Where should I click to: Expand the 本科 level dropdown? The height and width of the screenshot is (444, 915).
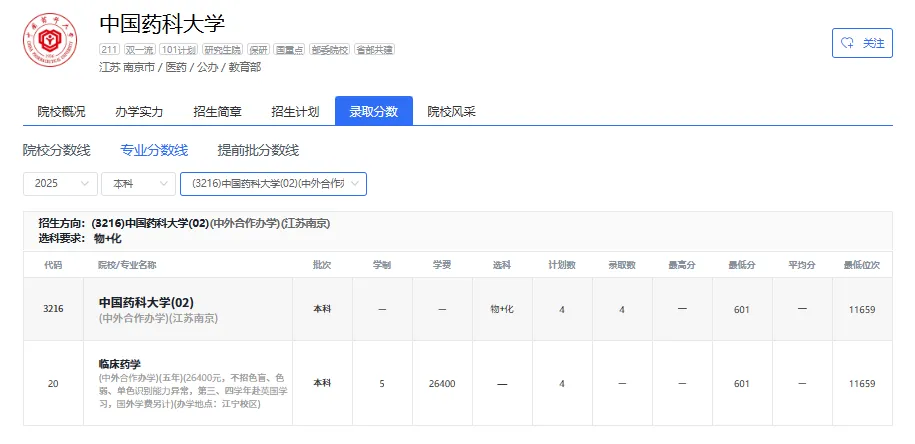pos(138,184)
